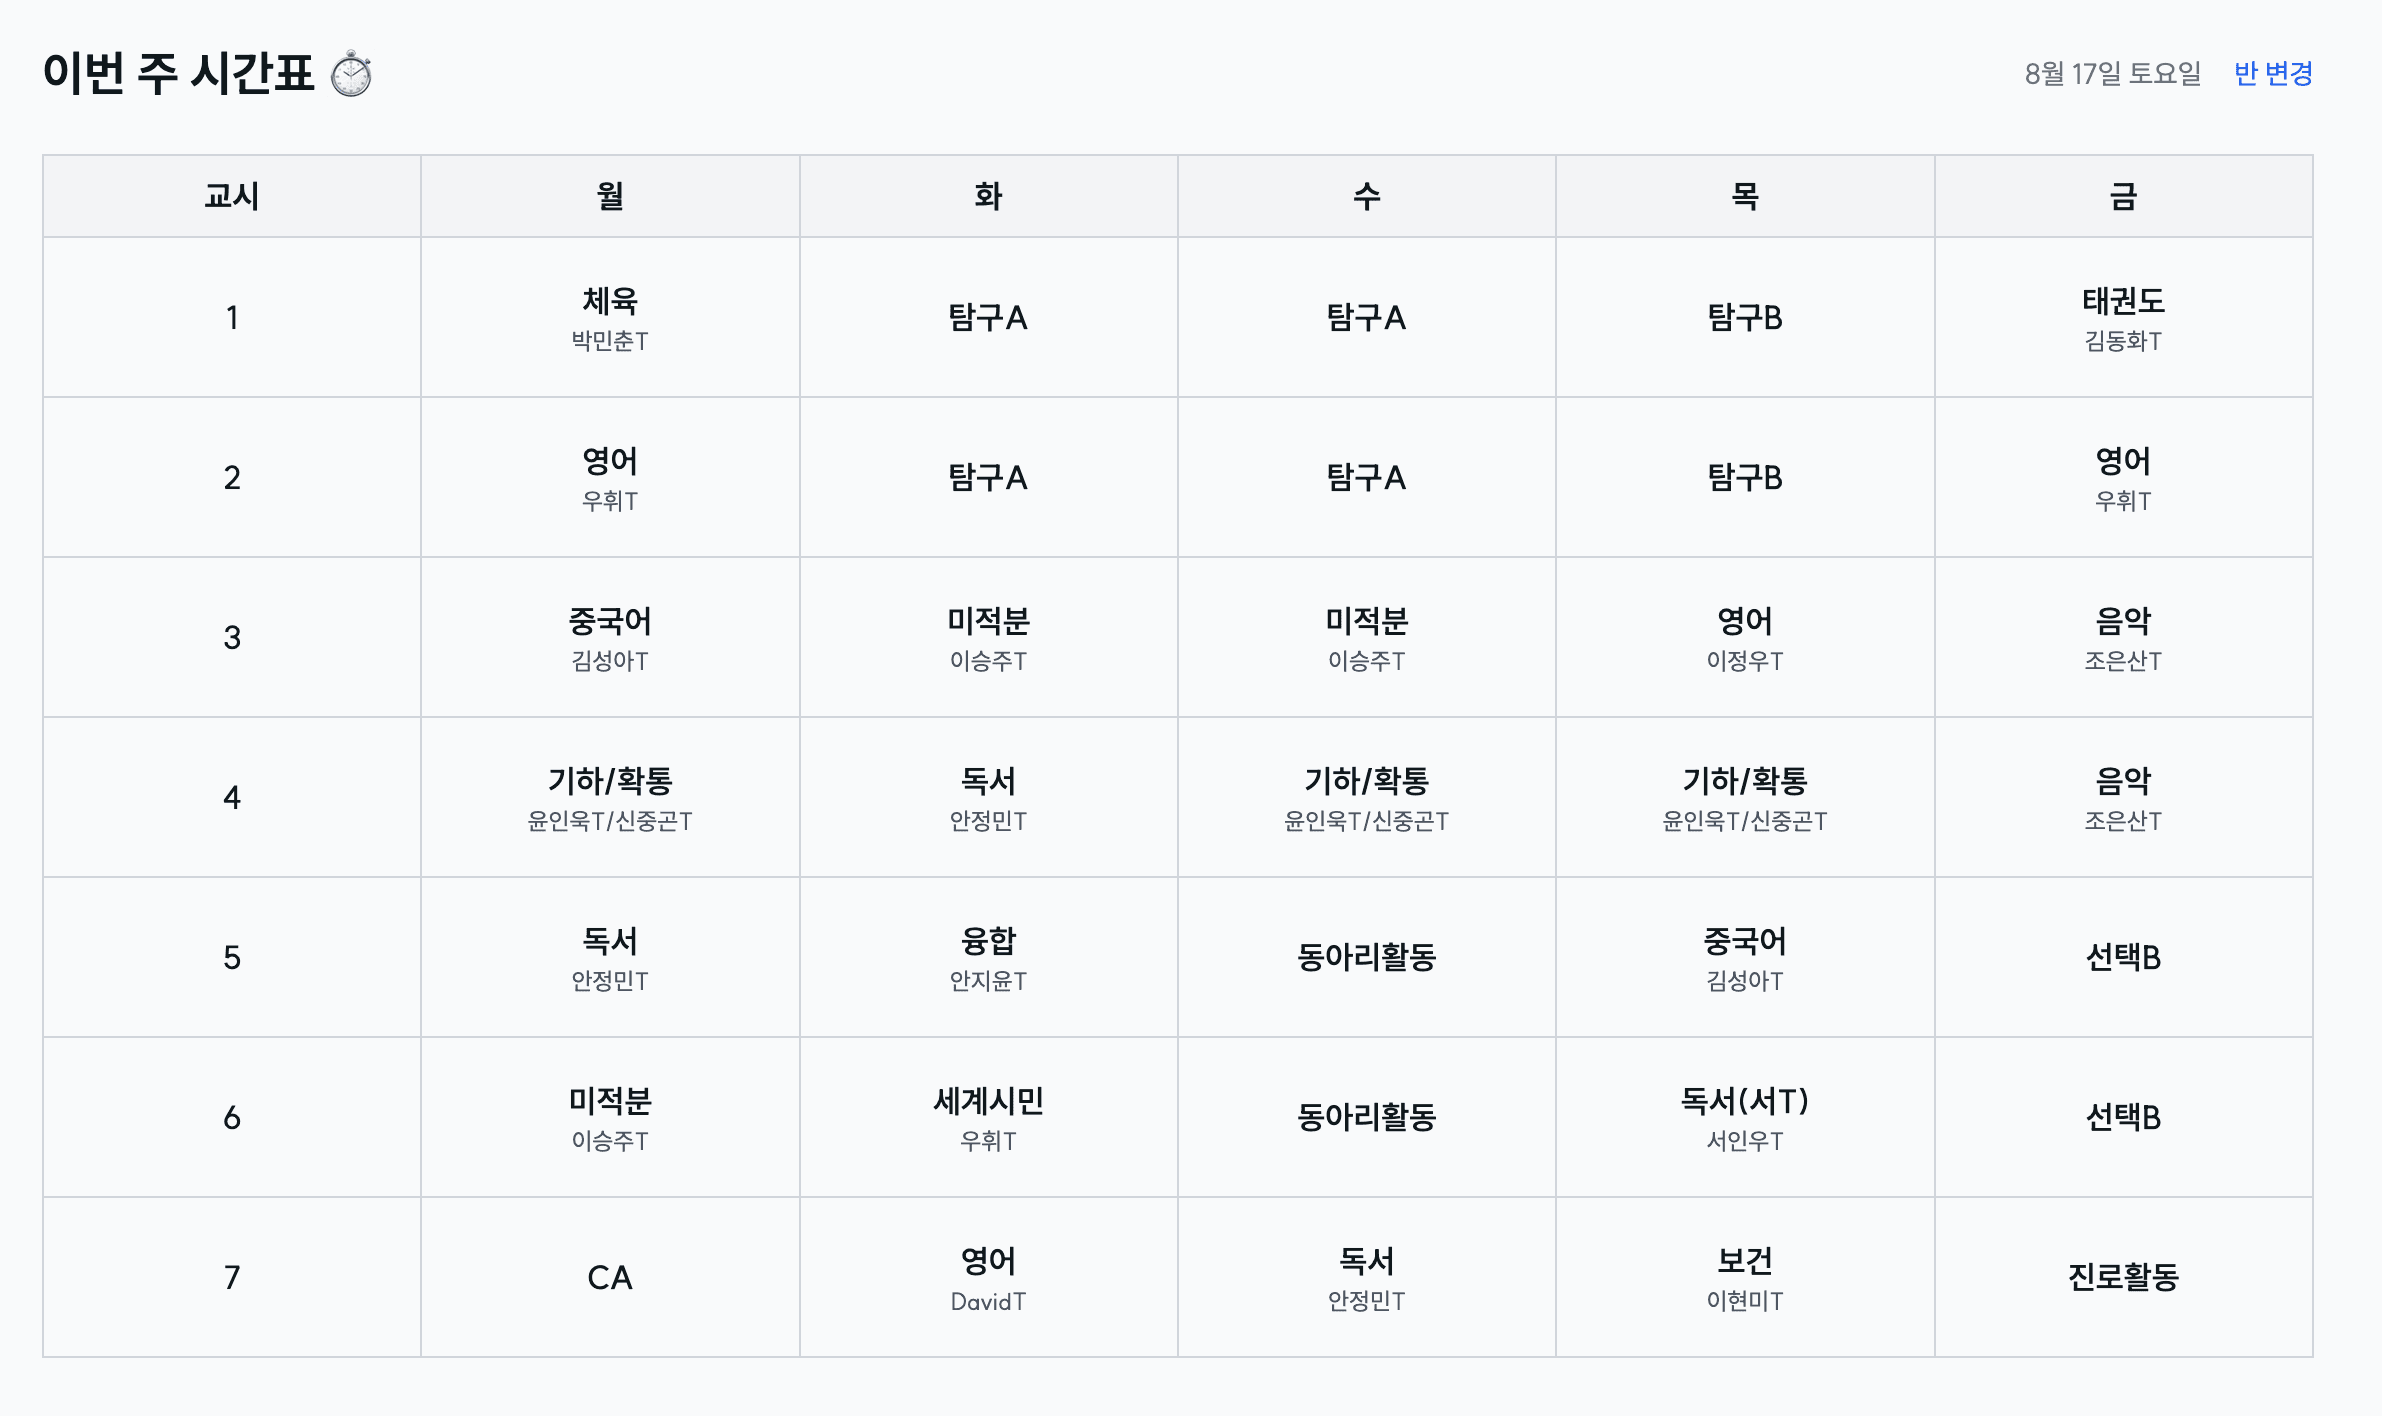The image size is (2382, 1416).
Task: Click the 8월 17일 토요일 date label
Action: click(2112, 73)
